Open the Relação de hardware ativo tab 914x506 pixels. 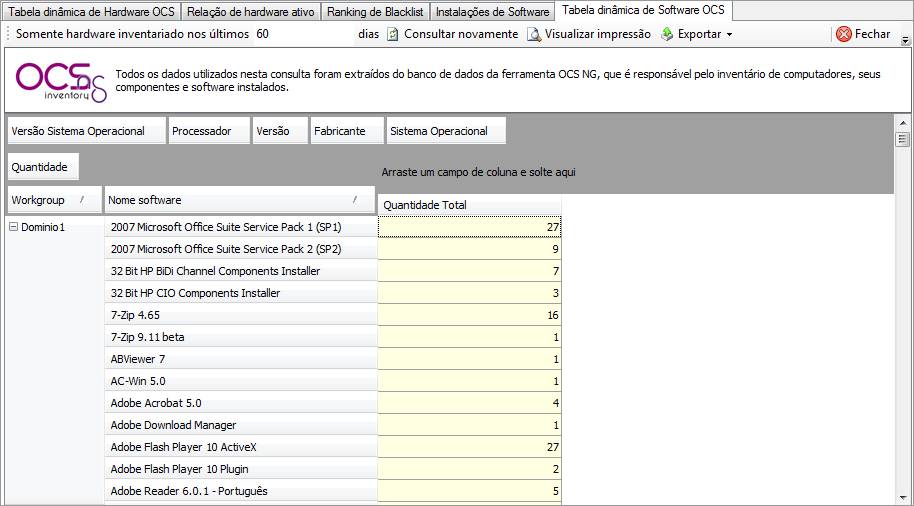(251, 12)
